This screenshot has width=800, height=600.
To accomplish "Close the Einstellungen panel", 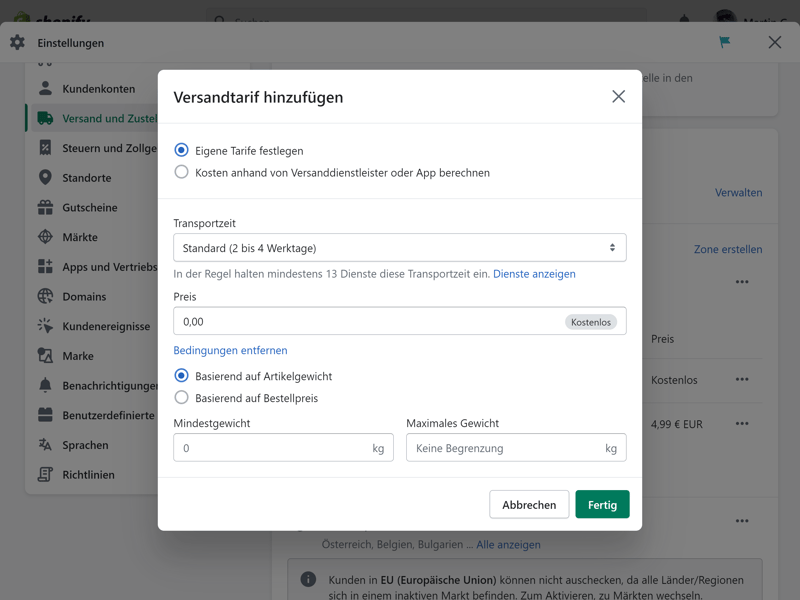I will (x=774, y=42).
